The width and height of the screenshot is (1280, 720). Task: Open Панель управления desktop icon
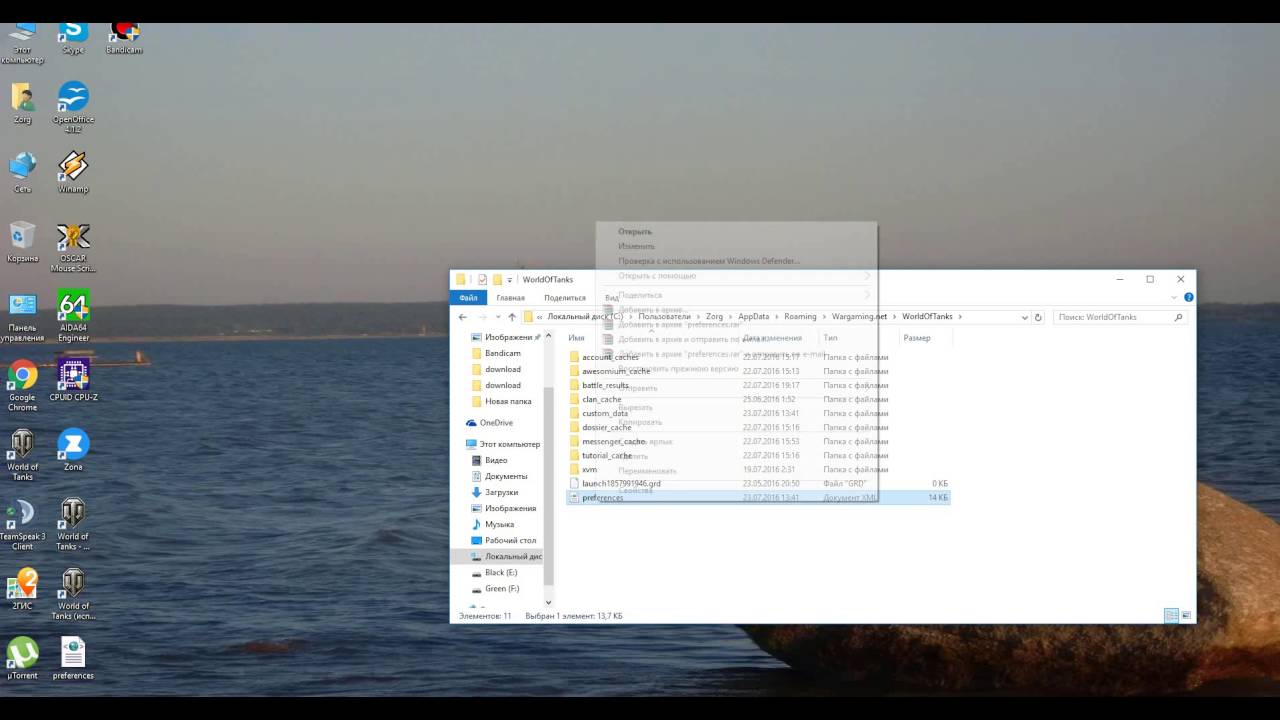pos(22,316)
